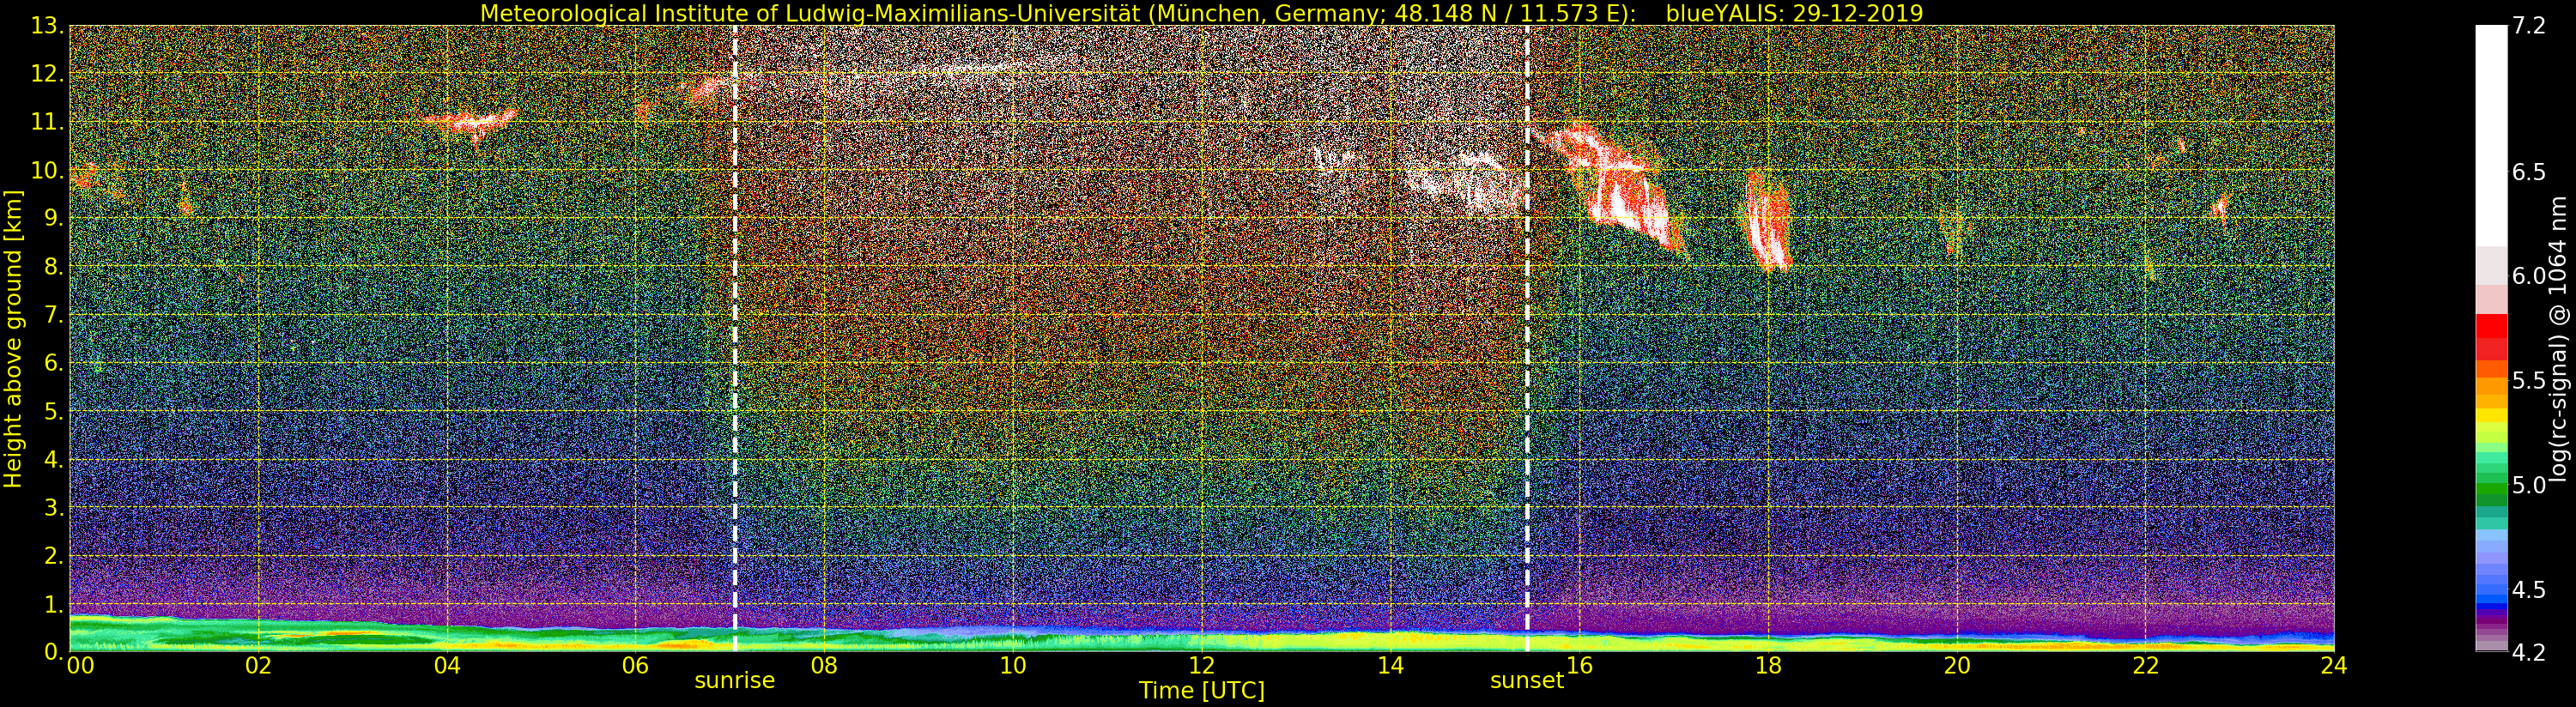This screenshot has width=2576, height=707.
Task: Click the colorbar tick value 6.5
Action: click(2530, 173)
